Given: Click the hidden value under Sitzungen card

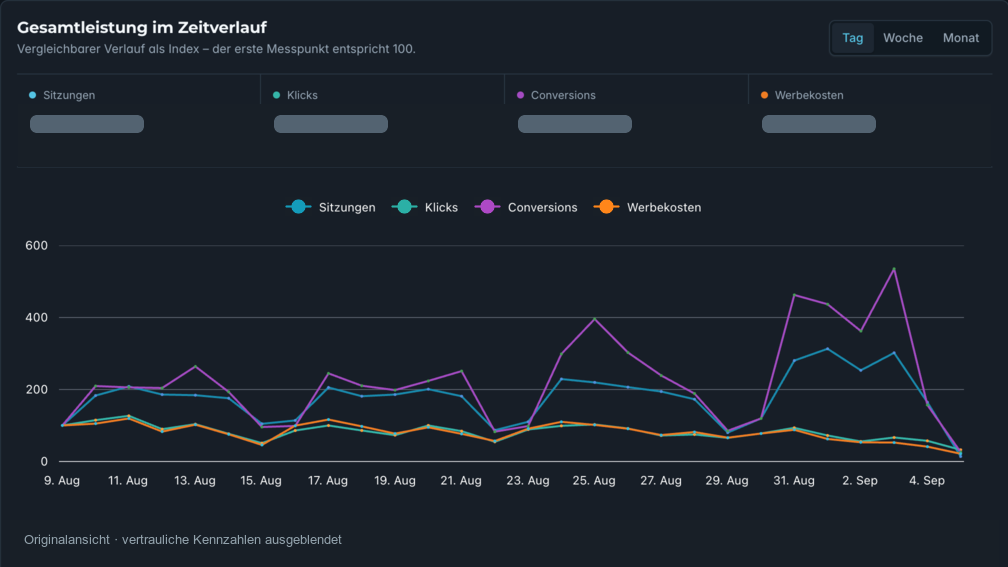Looking at the screenshot, I should coord(87,124).
